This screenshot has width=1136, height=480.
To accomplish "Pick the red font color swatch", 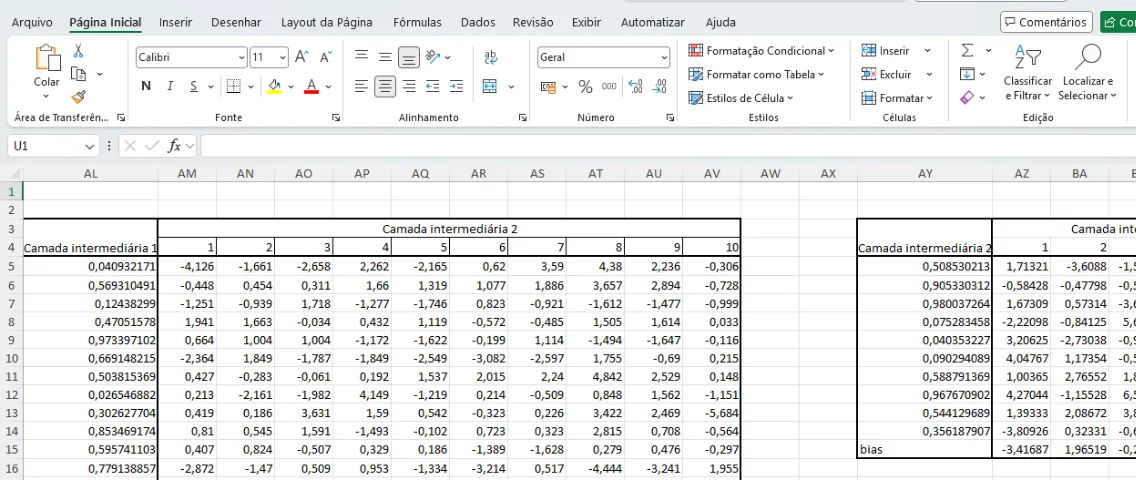I will (312, 87).
